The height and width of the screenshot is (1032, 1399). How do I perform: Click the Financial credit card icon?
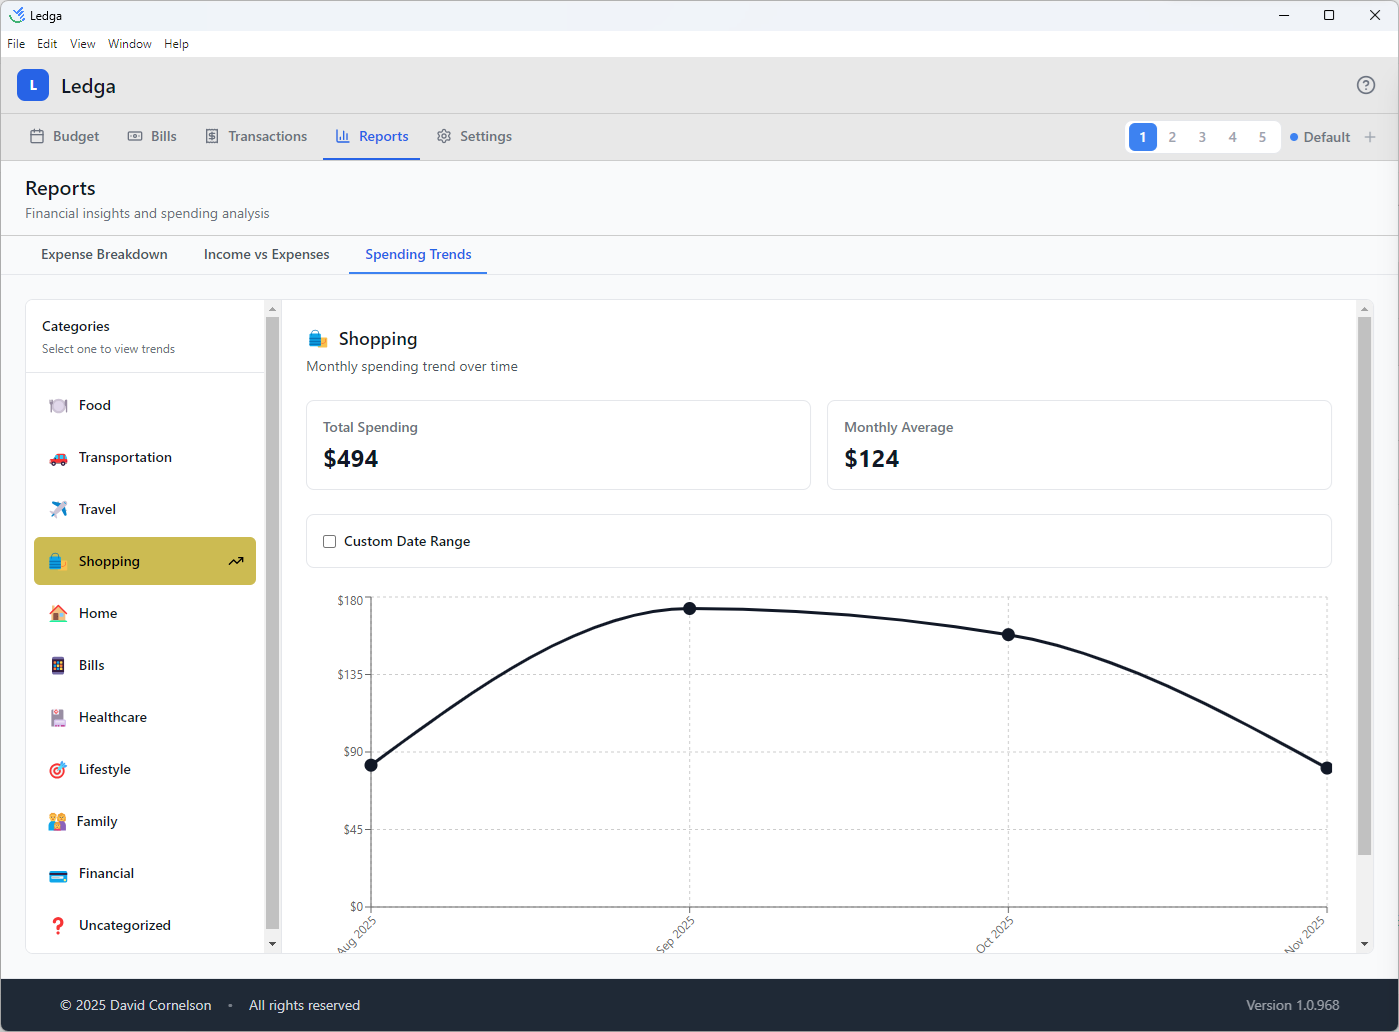pos(58,875)
